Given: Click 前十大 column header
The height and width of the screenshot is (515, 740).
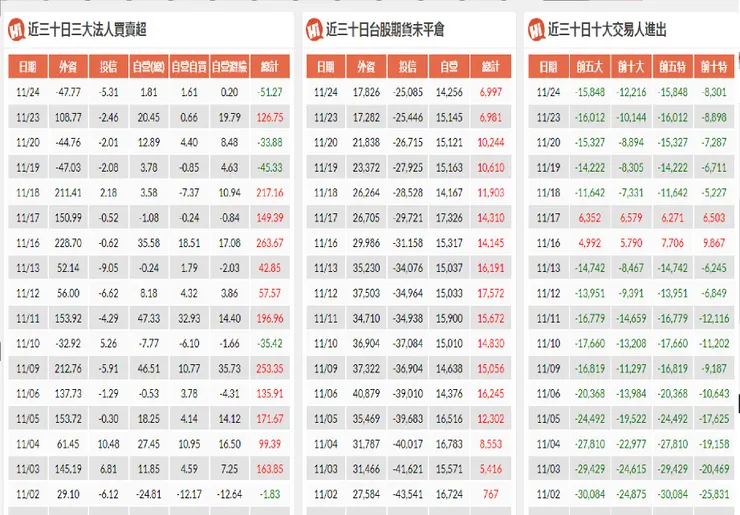Looking at the screenshot, I should click(631, 67).
